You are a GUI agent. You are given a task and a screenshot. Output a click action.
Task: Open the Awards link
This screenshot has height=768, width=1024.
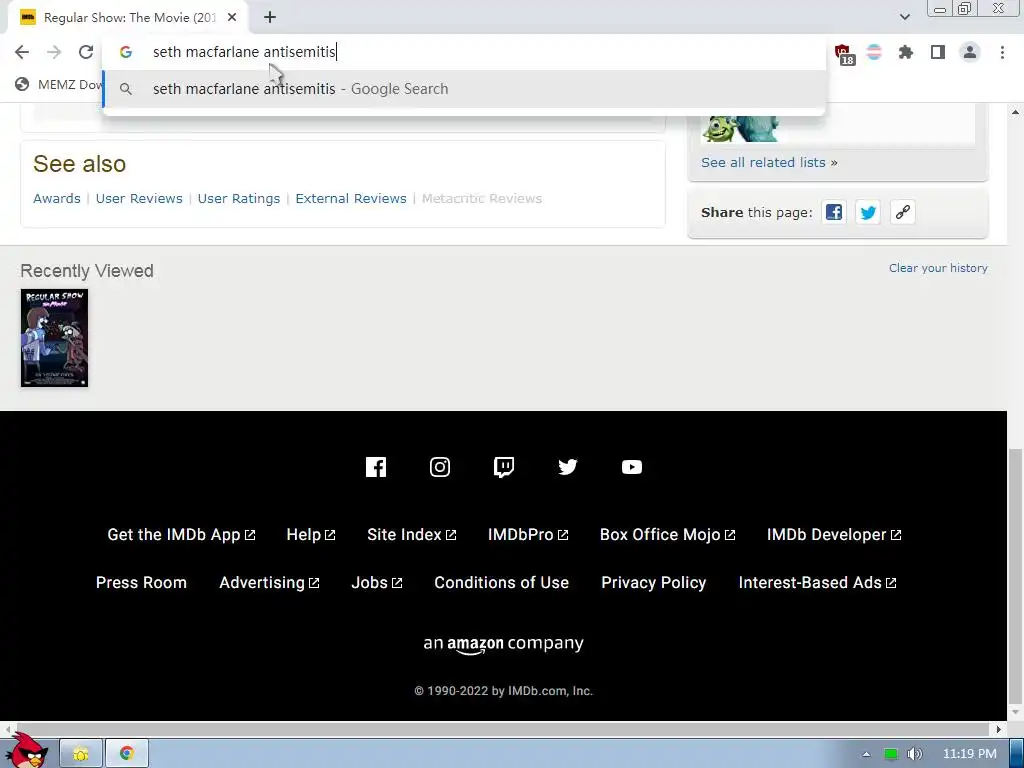(x=57, y=199)
